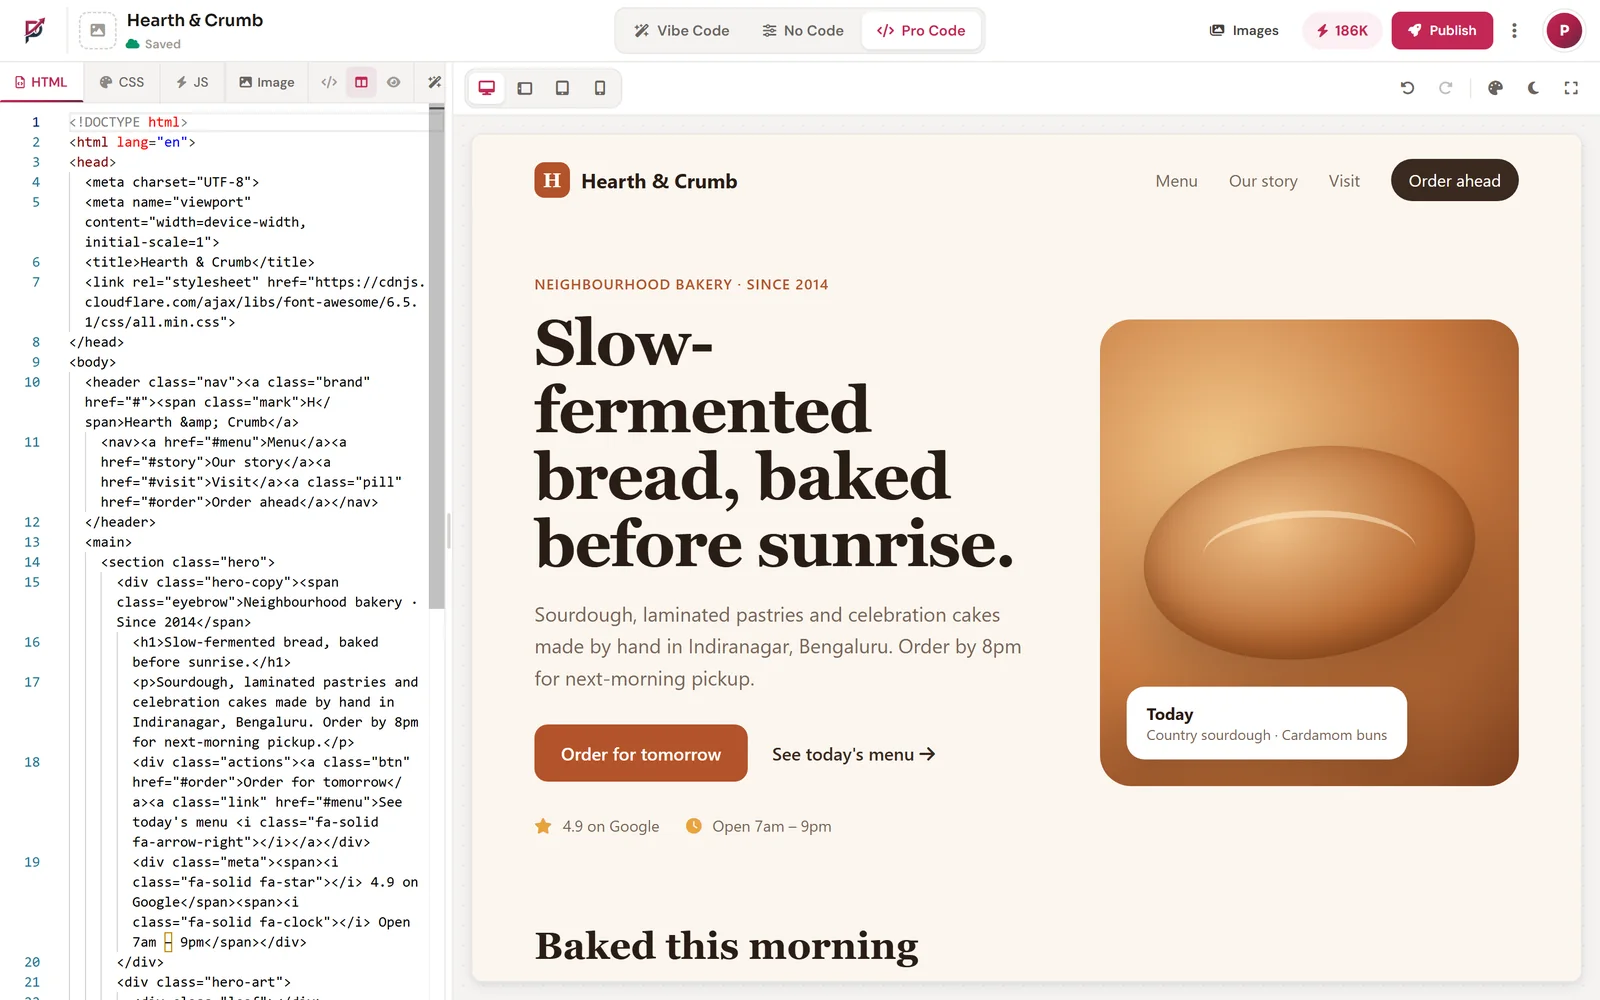Toggle preview-only eye icon
Viewport: 1600px width, 1000px height.
(x=394, y=82)
